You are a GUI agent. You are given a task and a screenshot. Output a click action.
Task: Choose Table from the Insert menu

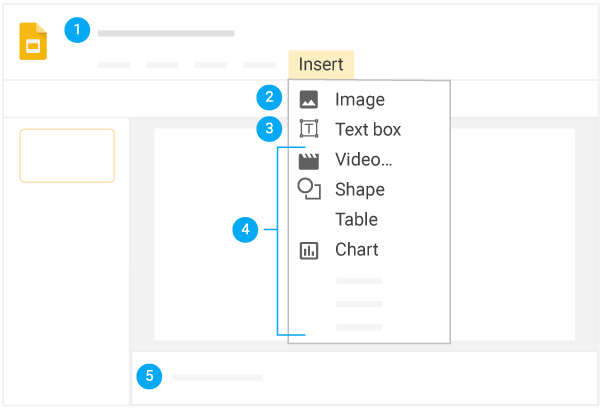[356, 220]
